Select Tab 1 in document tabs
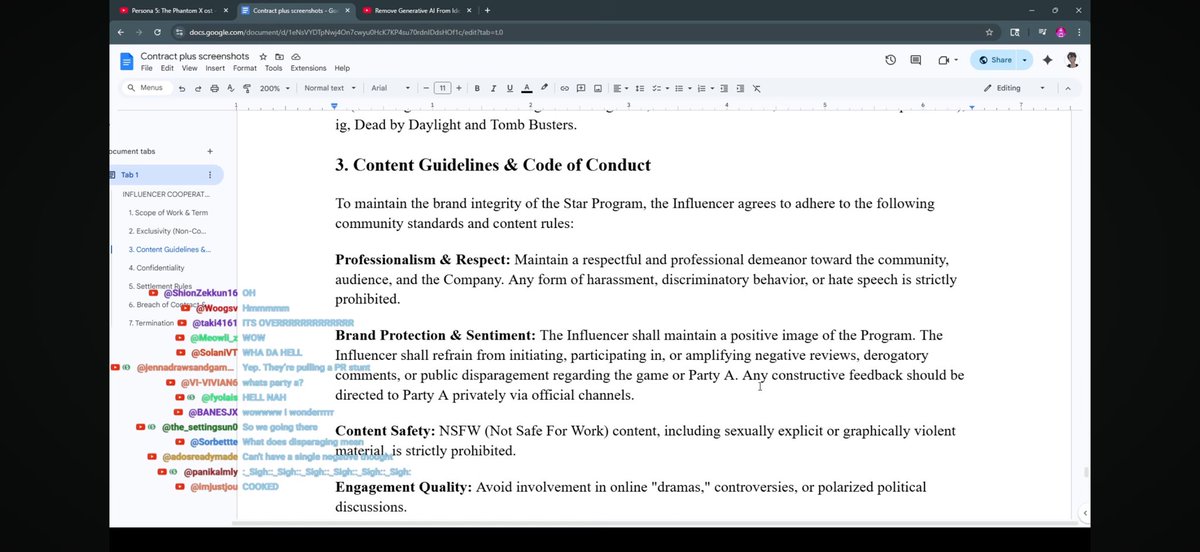The width and height of the screenshot is (1200, 552). (x=166, y=175)
